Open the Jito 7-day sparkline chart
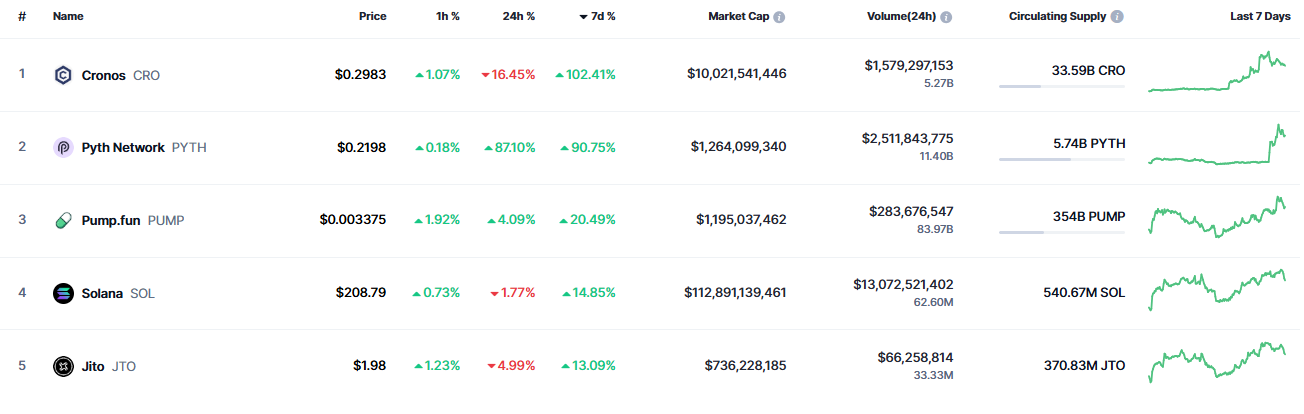The image size is (1304, 414). click(x=1217, y=364)
